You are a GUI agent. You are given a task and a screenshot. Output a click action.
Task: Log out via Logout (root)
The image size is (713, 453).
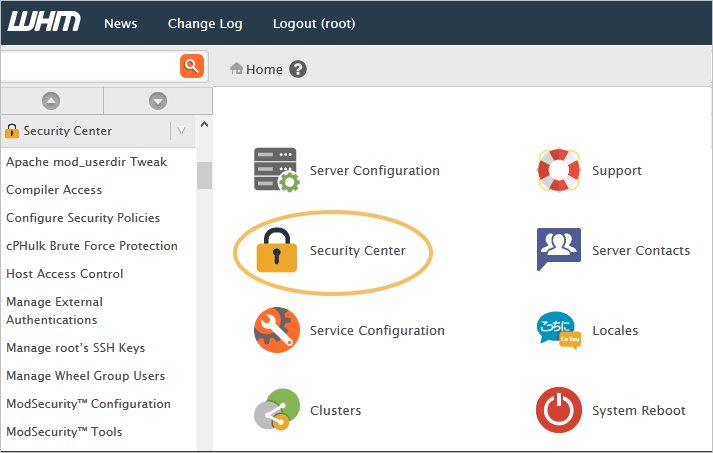[x=314, y=24]
